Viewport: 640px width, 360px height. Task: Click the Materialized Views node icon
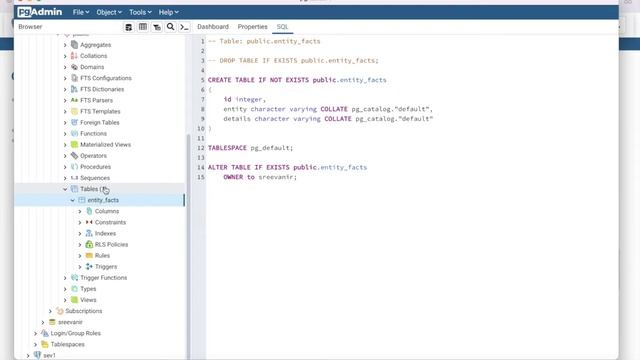pos(74,144)
